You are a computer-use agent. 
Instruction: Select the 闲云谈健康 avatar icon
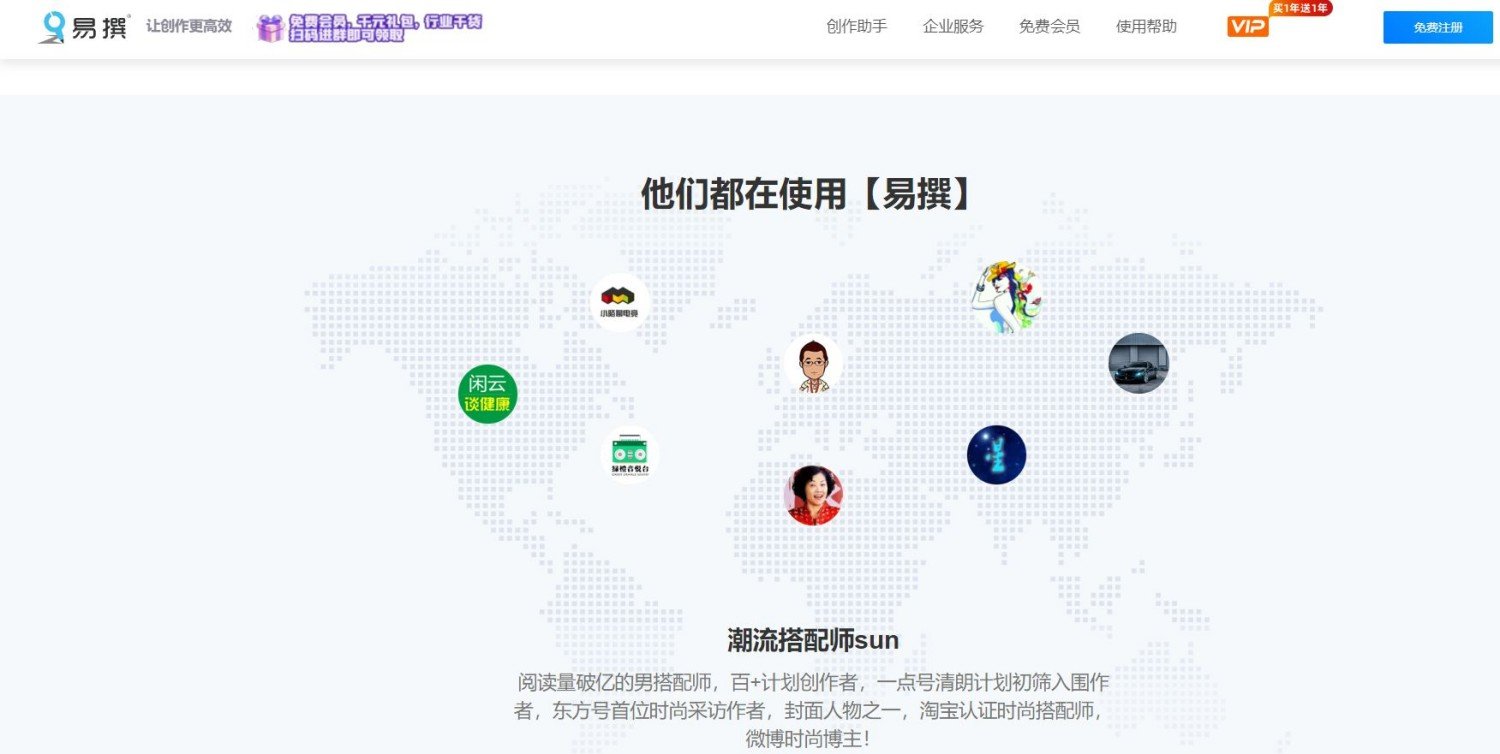pyautogui.click(x=487, y=394)
